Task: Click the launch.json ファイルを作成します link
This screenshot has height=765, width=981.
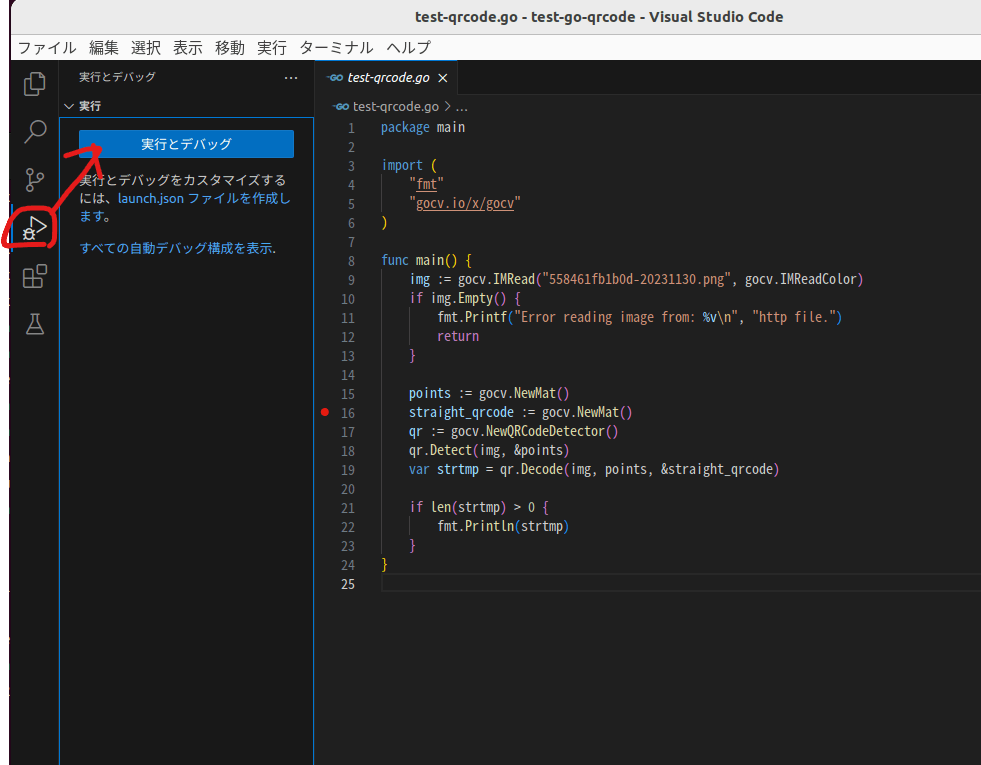Action: [x=204, y=199]
